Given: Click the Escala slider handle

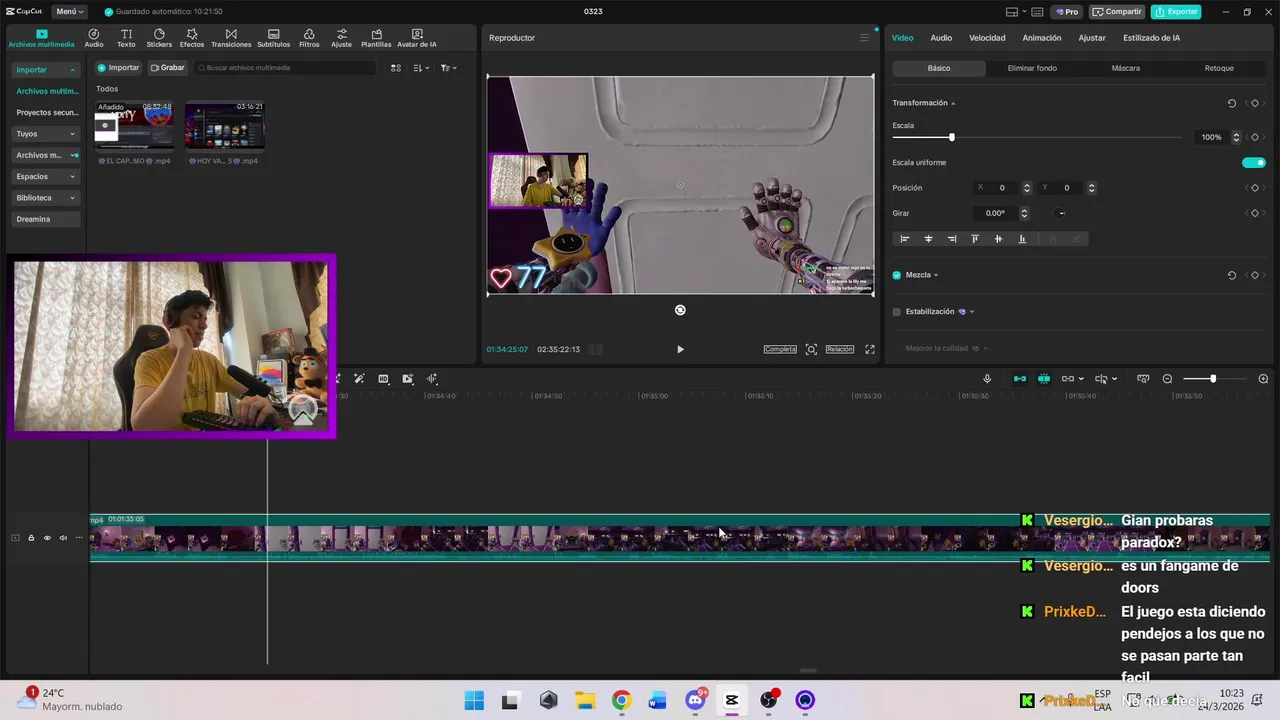Looking at the screenshot, I should coord(951,137).
